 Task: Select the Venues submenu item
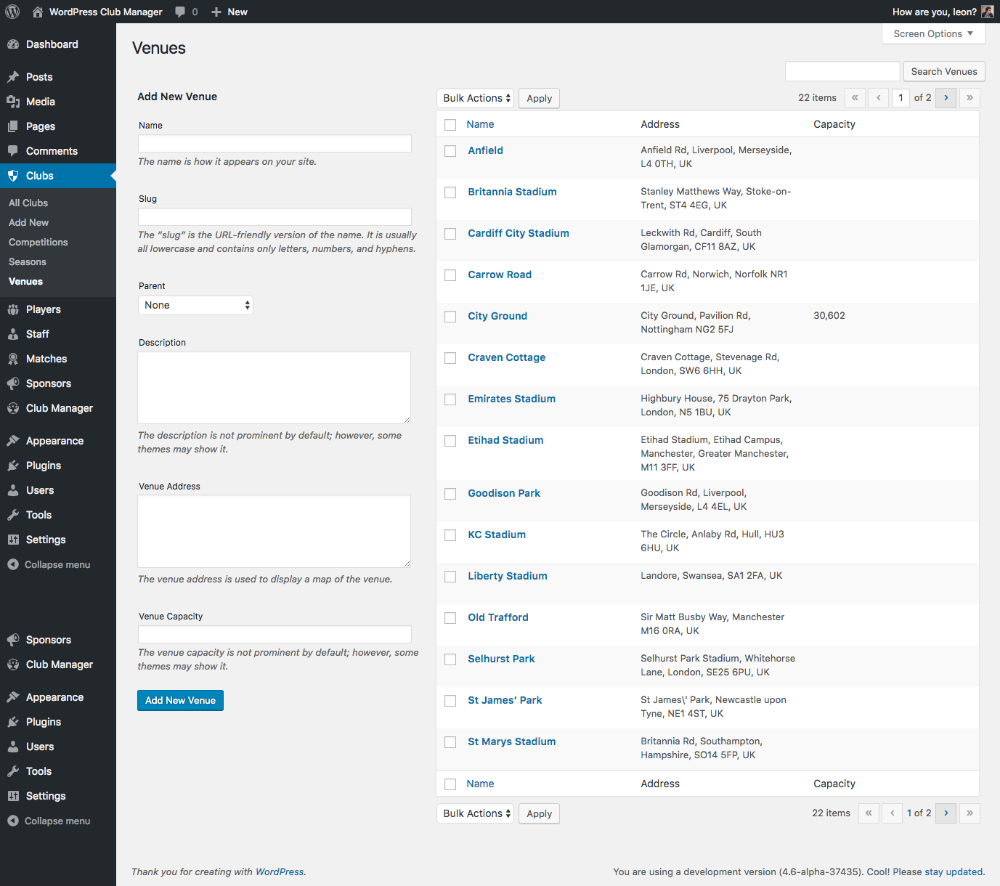pos(26,281)
